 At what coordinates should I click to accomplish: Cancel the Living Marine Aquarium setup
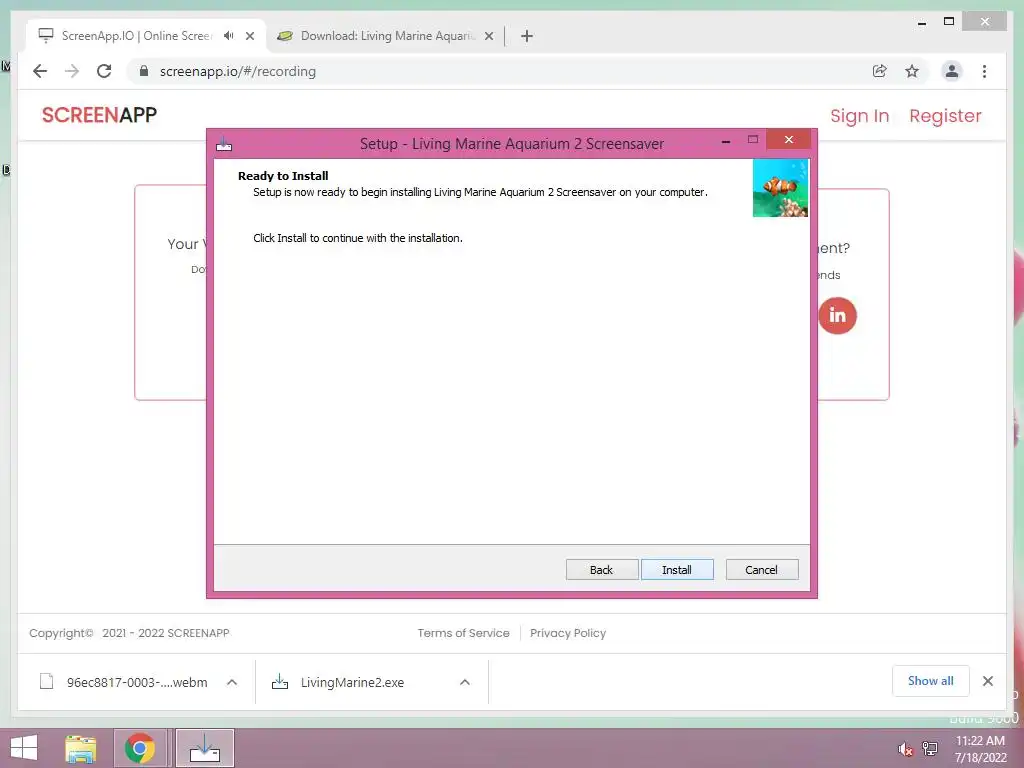click(761, 569)
